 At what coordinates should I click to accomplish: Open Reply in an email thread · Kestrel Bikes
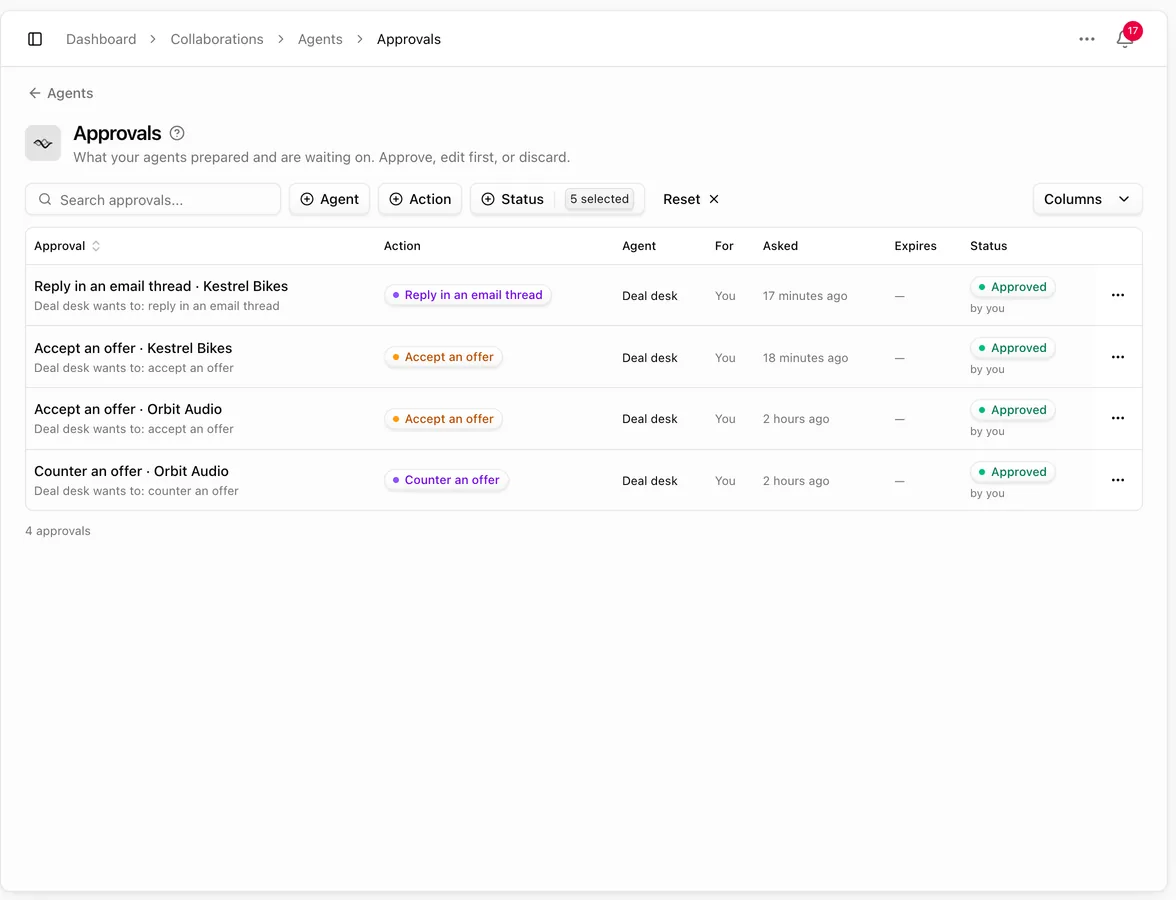tap(160, 286)
